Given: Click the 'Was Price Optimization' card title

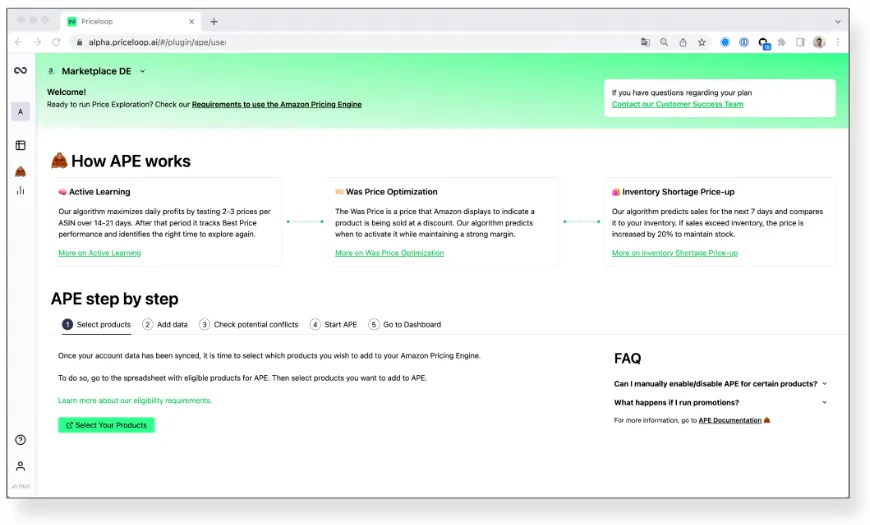Looking at the screenshot, I should (x=391, y=191).
